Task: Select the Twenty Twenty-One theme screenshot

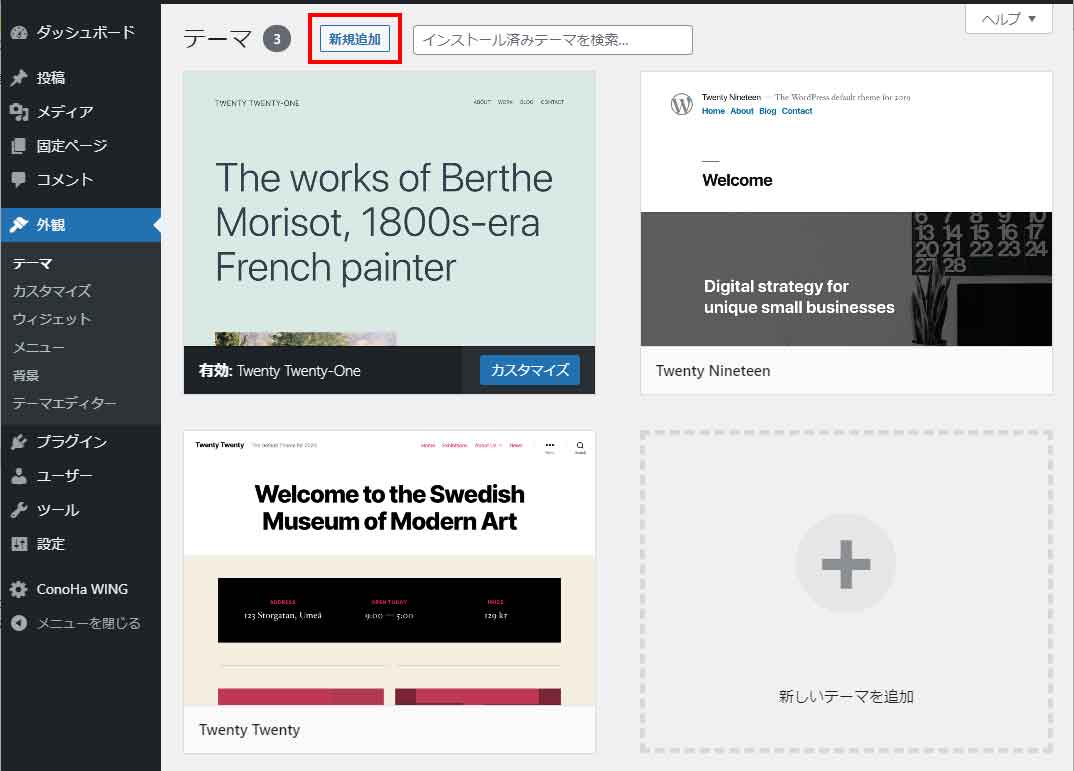Action: 389,209
